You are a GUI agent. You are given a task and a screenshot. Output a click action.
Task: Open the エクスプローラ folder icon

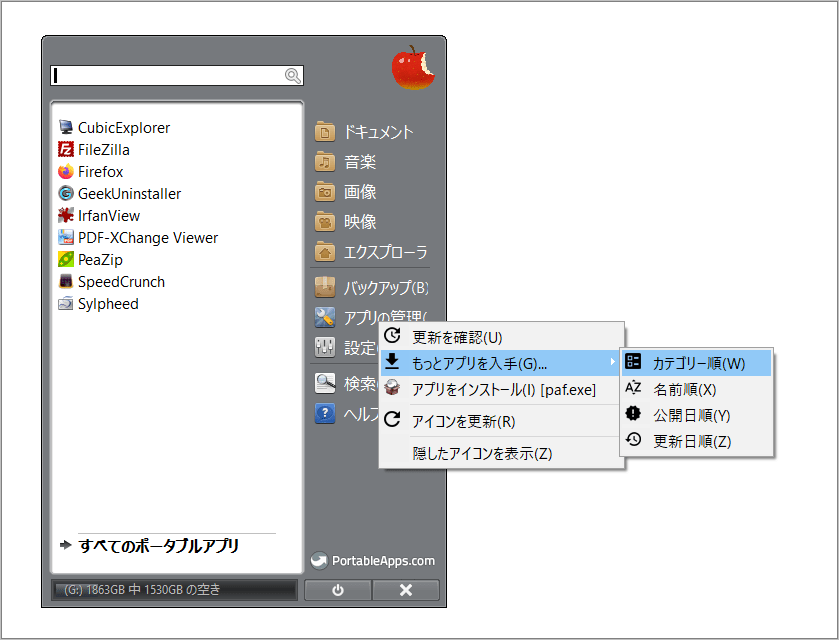(x=325, y=252)
